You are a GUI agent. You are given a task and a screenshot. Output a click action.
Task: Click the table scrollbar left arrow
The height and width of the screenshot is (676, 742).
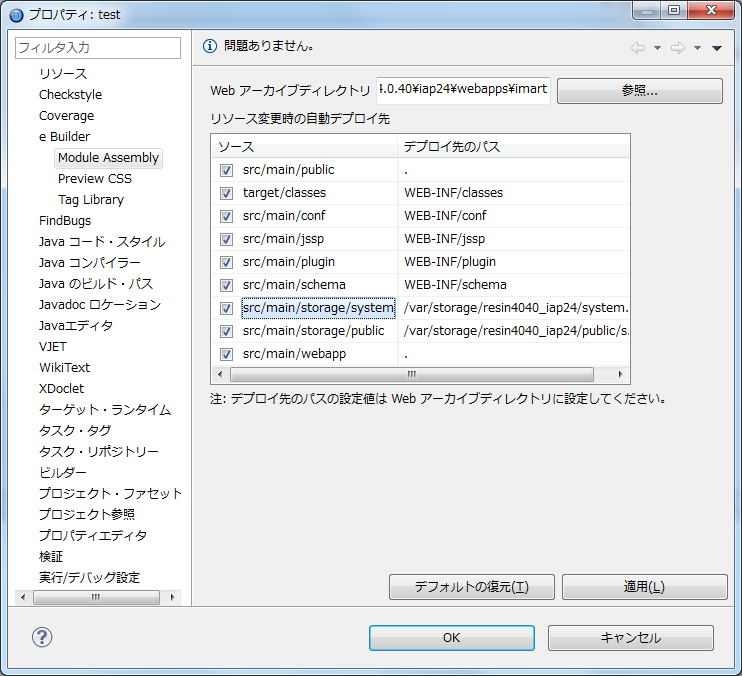tap(220, 375)
